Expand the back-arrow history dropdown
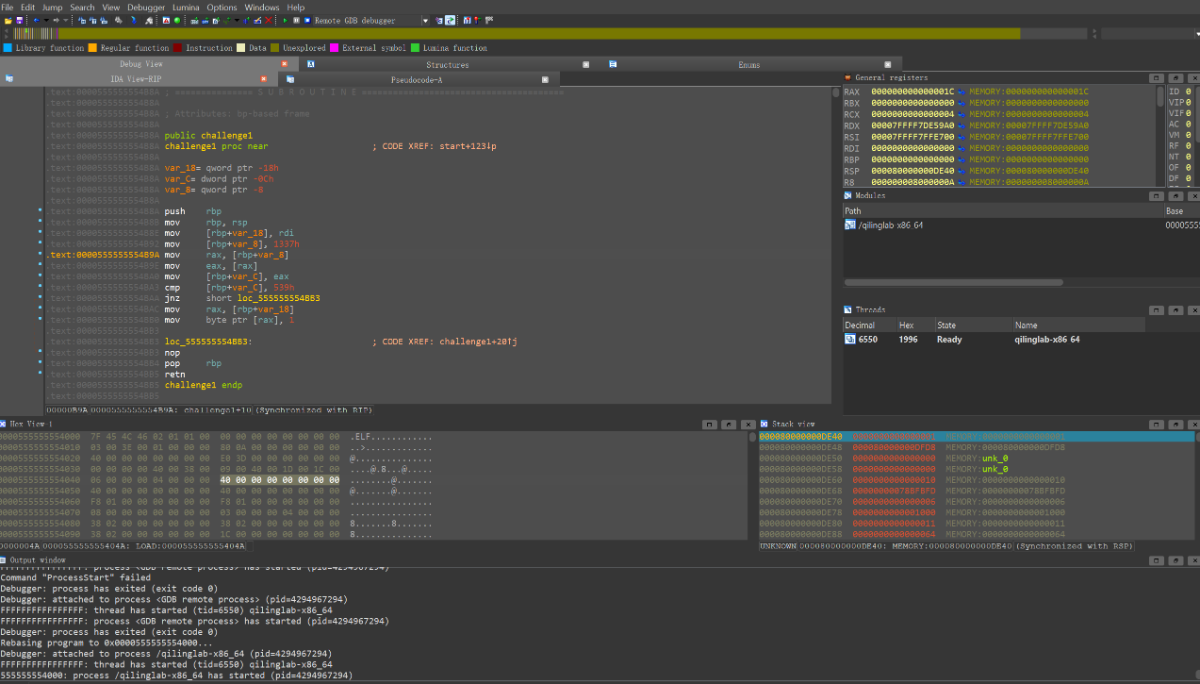This screenshot has width=1200, height=684. click(44, 20)
